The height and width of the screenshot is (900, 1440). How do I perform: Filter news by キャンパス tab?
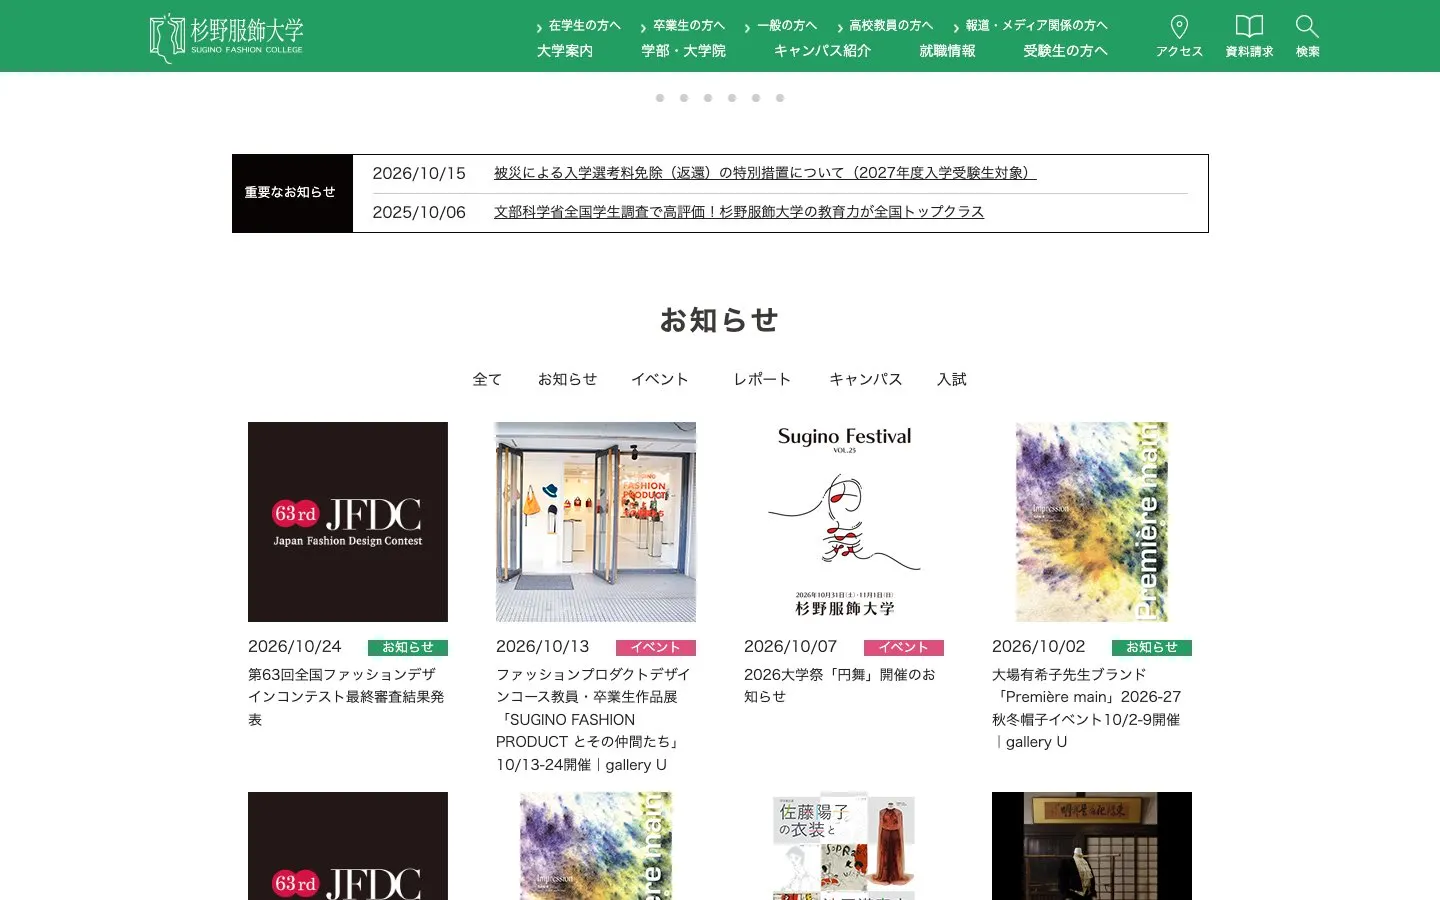click(866, 380)
